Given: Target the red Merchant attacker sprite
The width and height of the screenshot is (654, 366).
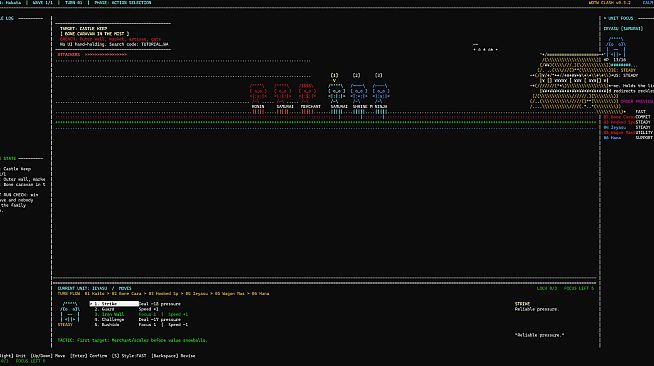Looking at the screenshot, I should (x=307, y=93).
